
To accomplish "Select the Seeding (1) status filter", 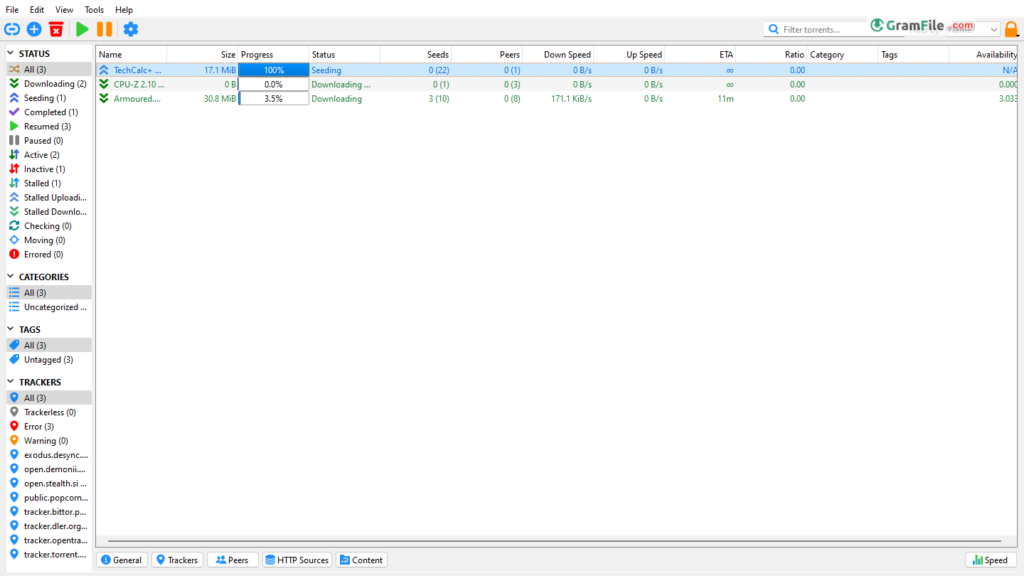I will point(49,98).
